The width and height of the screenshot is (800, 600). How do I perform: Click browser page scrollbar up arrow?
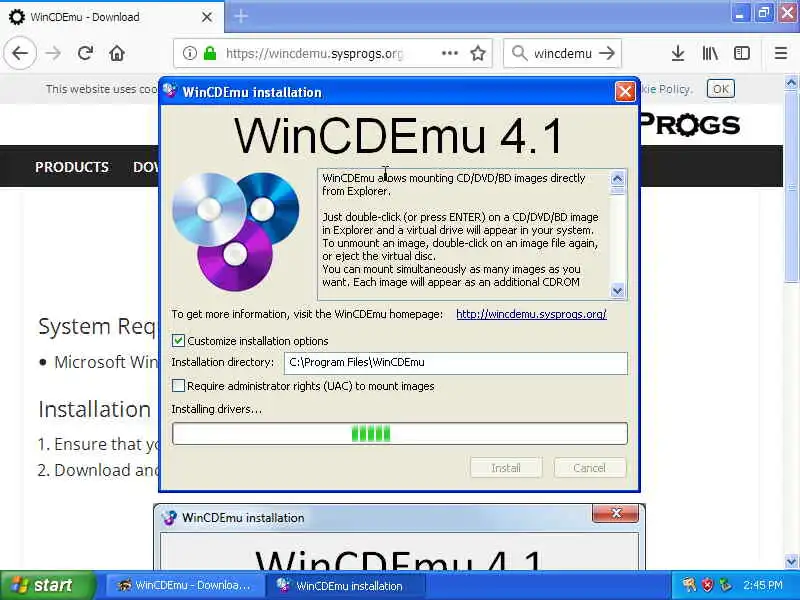tap(791, 83)
